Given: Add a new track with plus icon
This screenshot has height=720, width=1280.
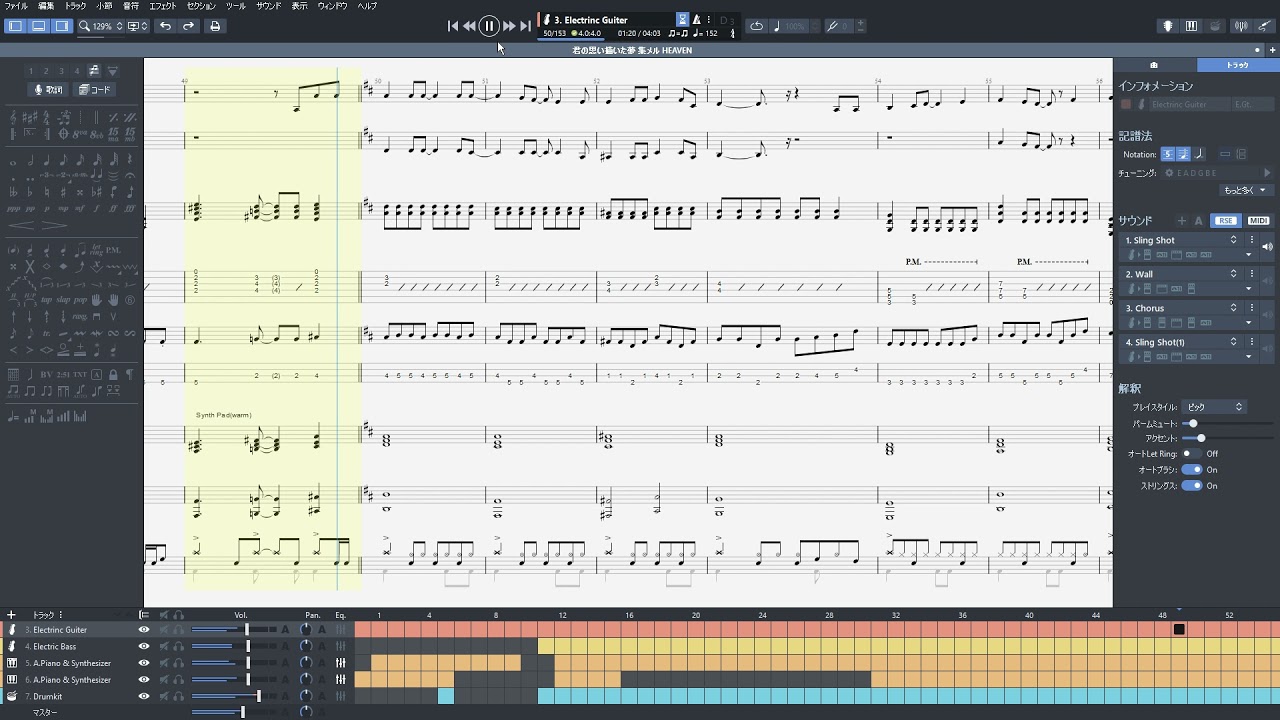Looking at the screenshot, I should click(11, 615).
